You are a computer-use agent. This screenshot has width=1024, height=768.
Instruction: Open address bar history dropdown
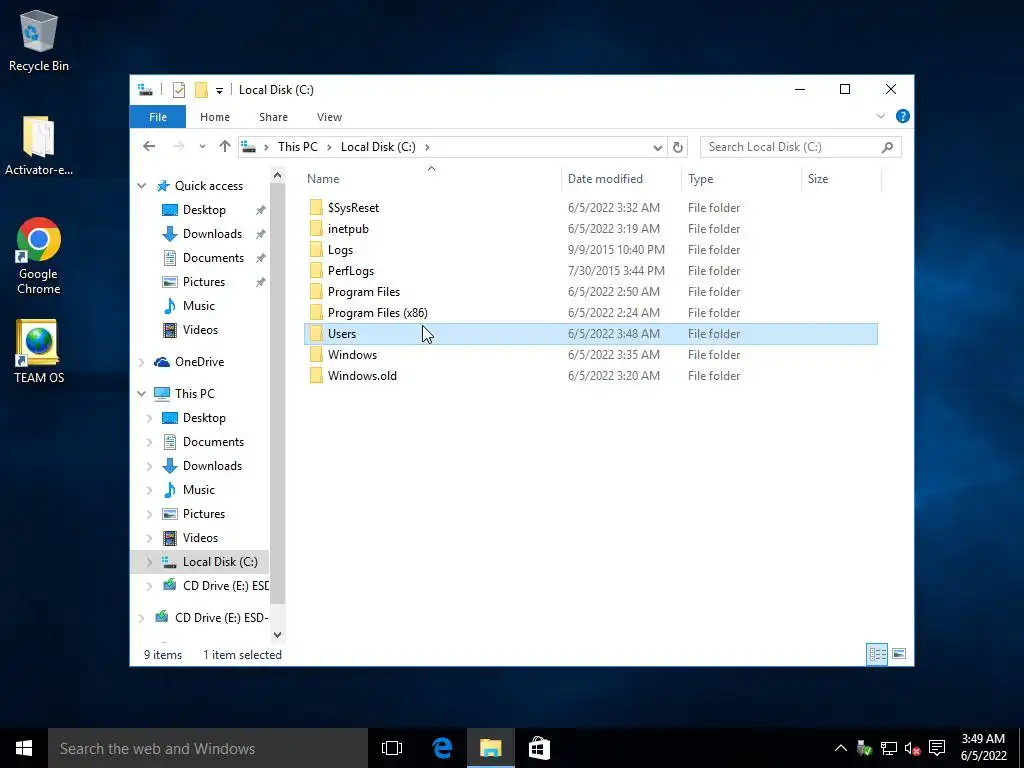658,148
